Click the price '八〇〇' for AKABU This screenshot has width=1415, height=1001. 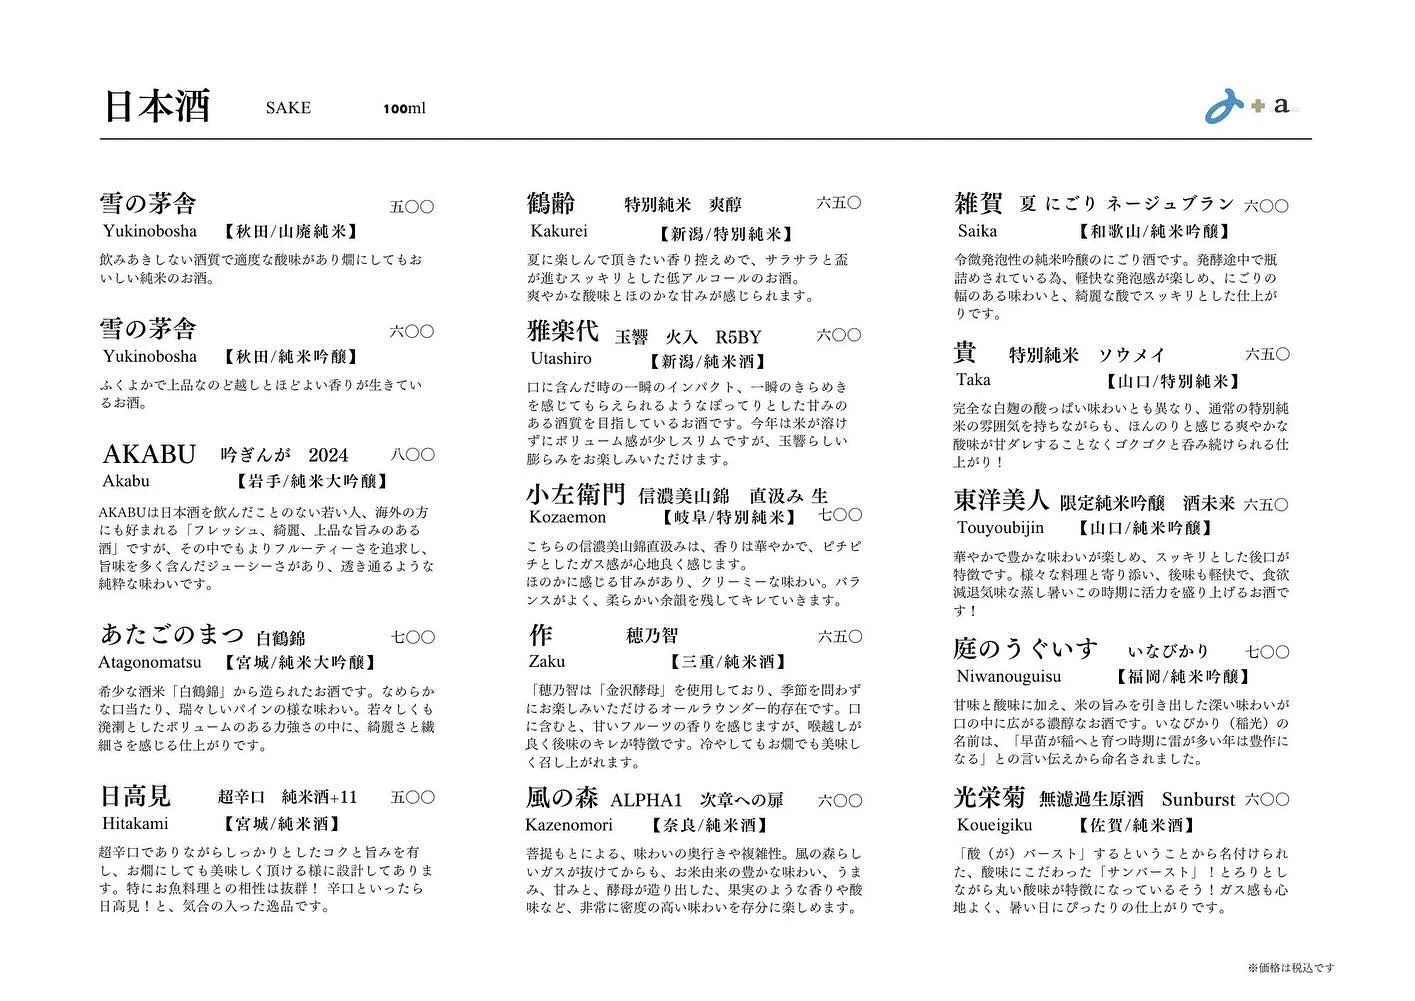pos(413,456)
